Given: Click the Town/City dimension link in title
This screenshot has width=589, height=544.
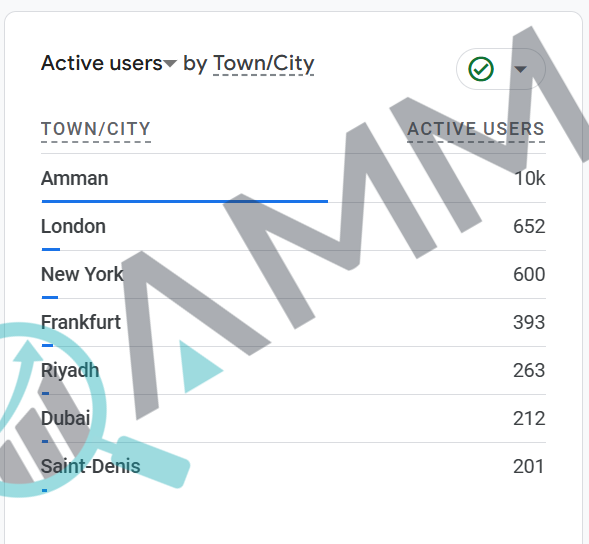Looking at the screenshot, I should (x=263, y=63).
